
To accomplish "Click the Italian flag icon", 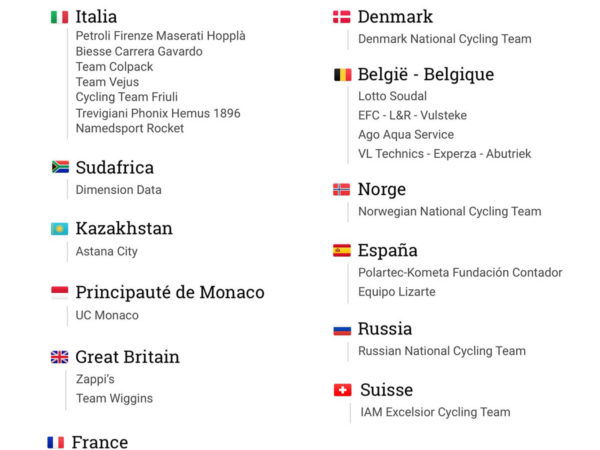I will pos(59,17).
